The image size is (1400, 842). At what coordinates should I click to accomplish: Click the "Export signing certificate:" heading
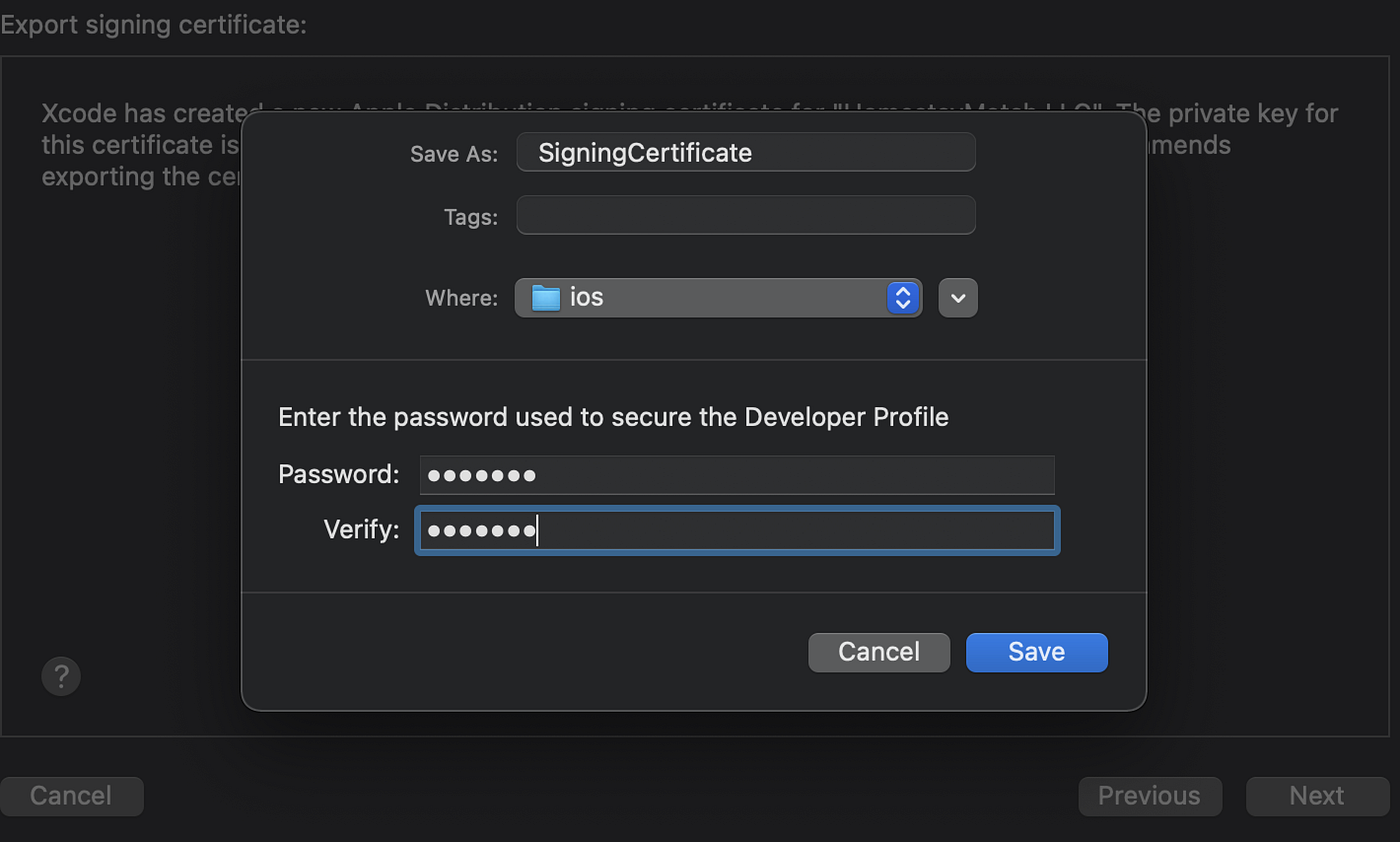[153, 25]
